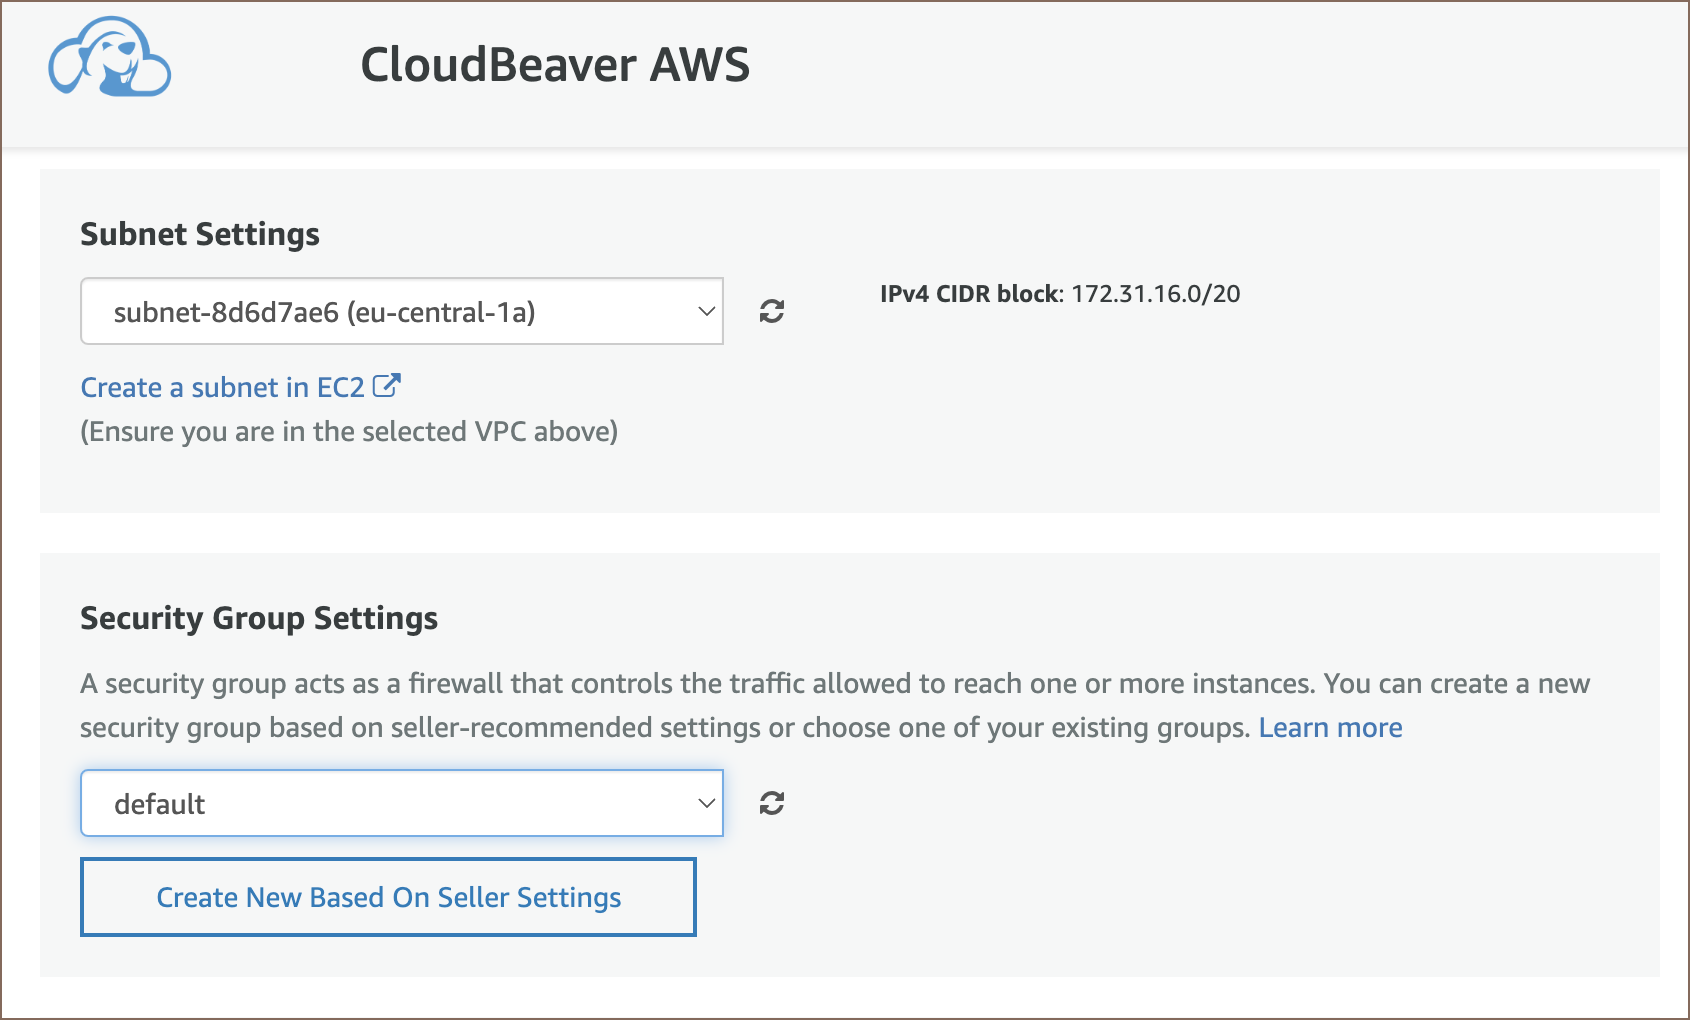Click external-link icon beside Create a subnet

click(x=387, y=386)
